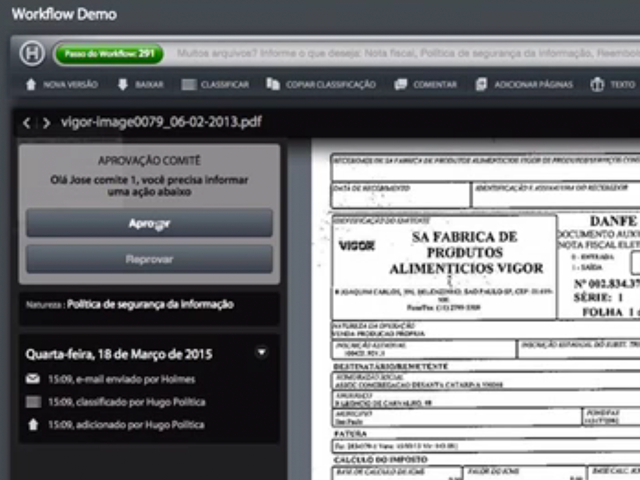
Task: Select entry e-mail enviado por Holmes
Action: tap(122, 379)
